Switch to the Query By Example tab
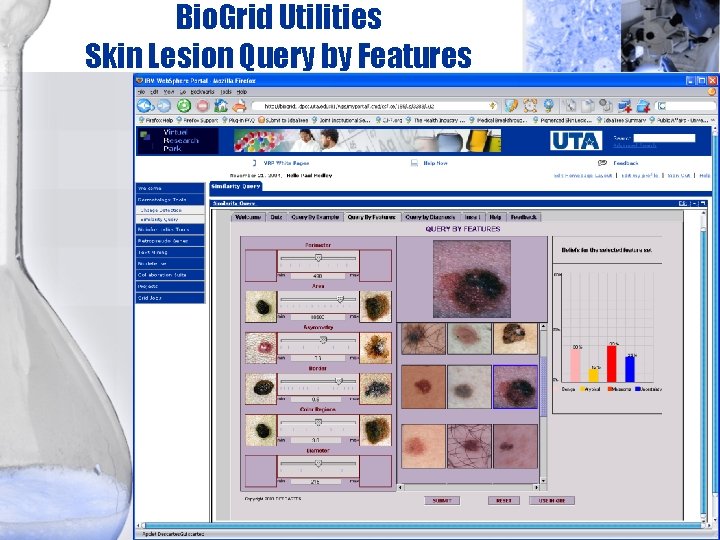720x540 pixels. 315,217
